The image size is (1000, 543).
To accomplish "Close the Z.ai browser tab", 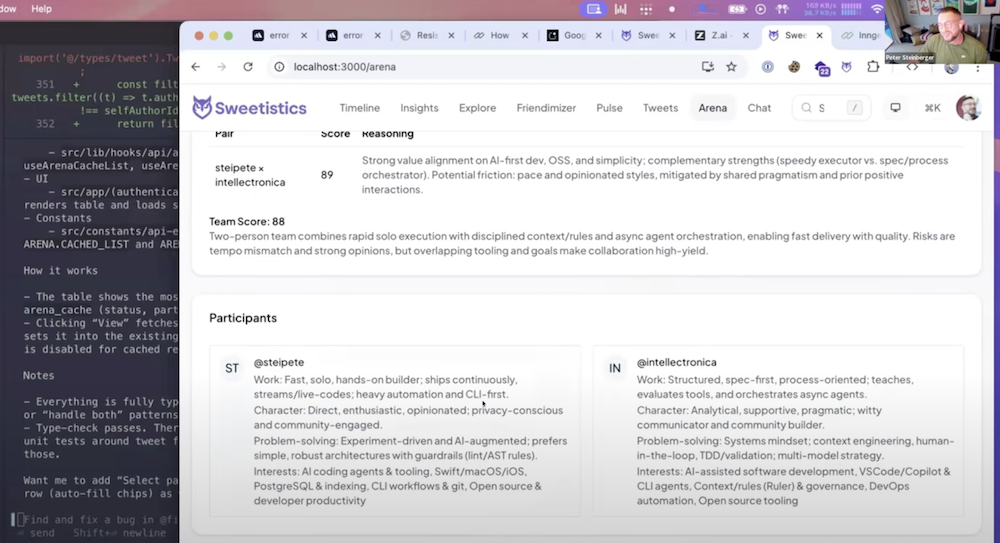I will pos(745,35).
